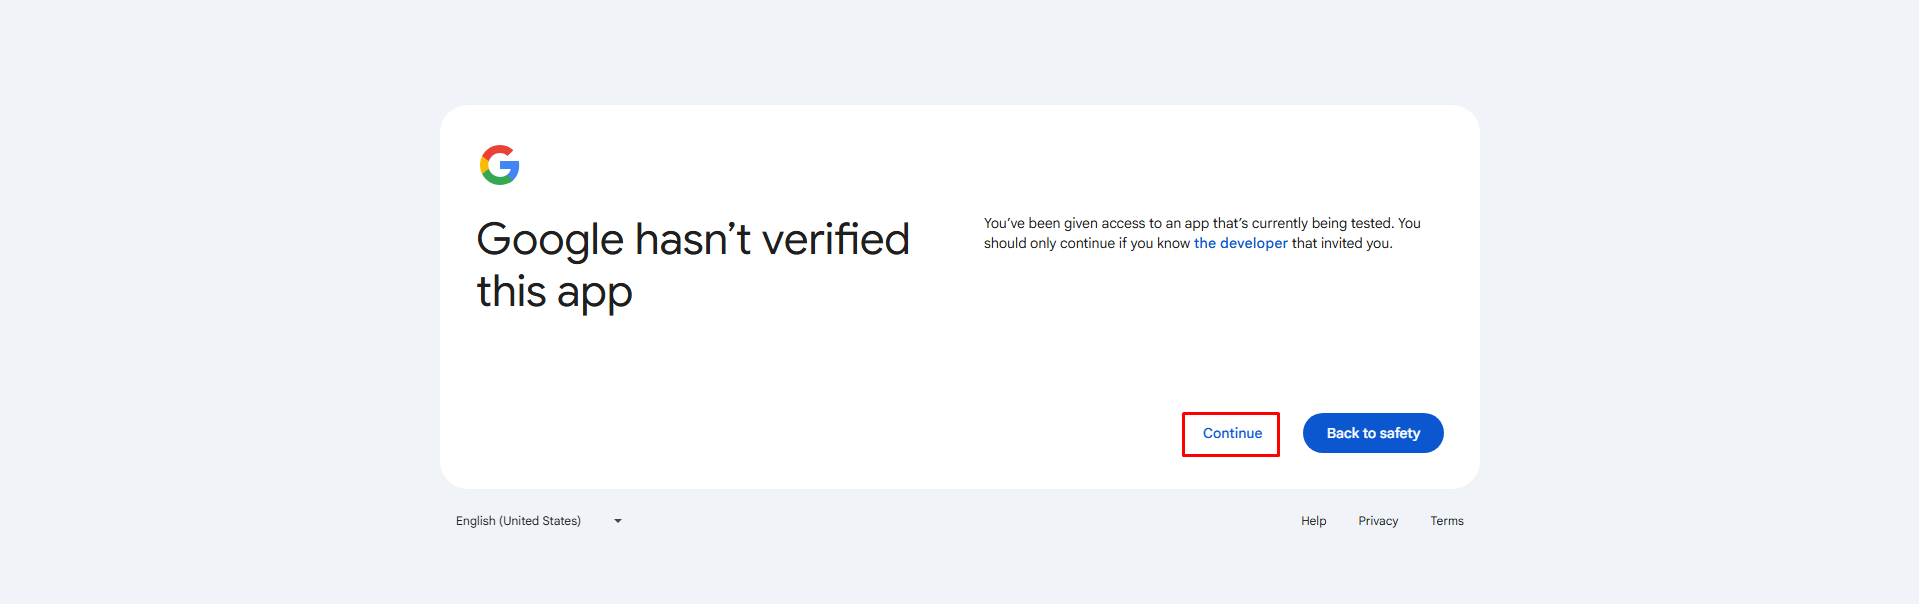This screenshot has width=1919, height=604.
Task: Click the word "Google" in the heading
Action: tap(550, 240)
